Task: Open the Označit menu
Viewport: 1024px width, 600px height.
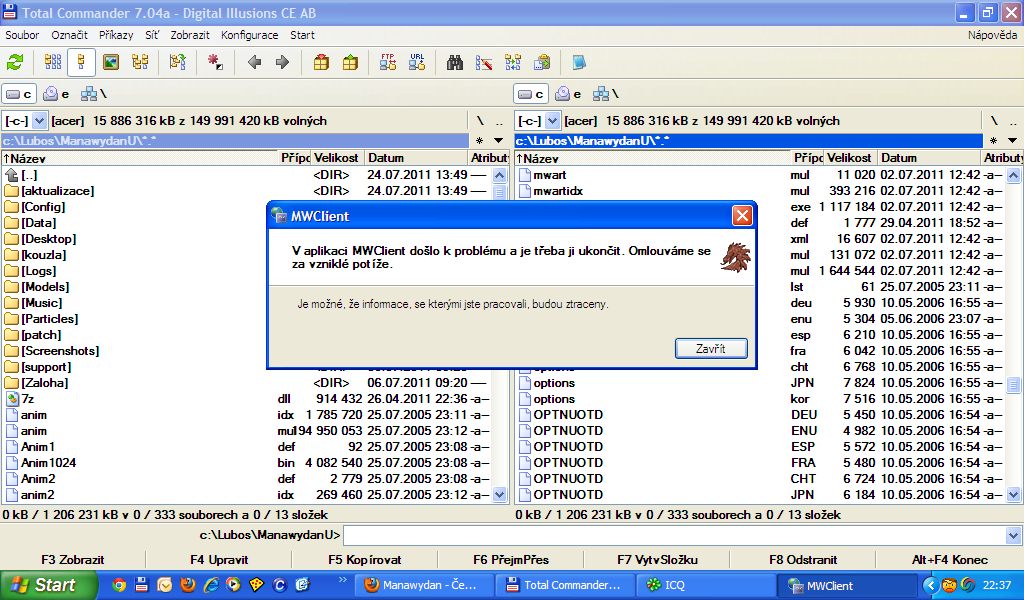Action: [69, 35]
